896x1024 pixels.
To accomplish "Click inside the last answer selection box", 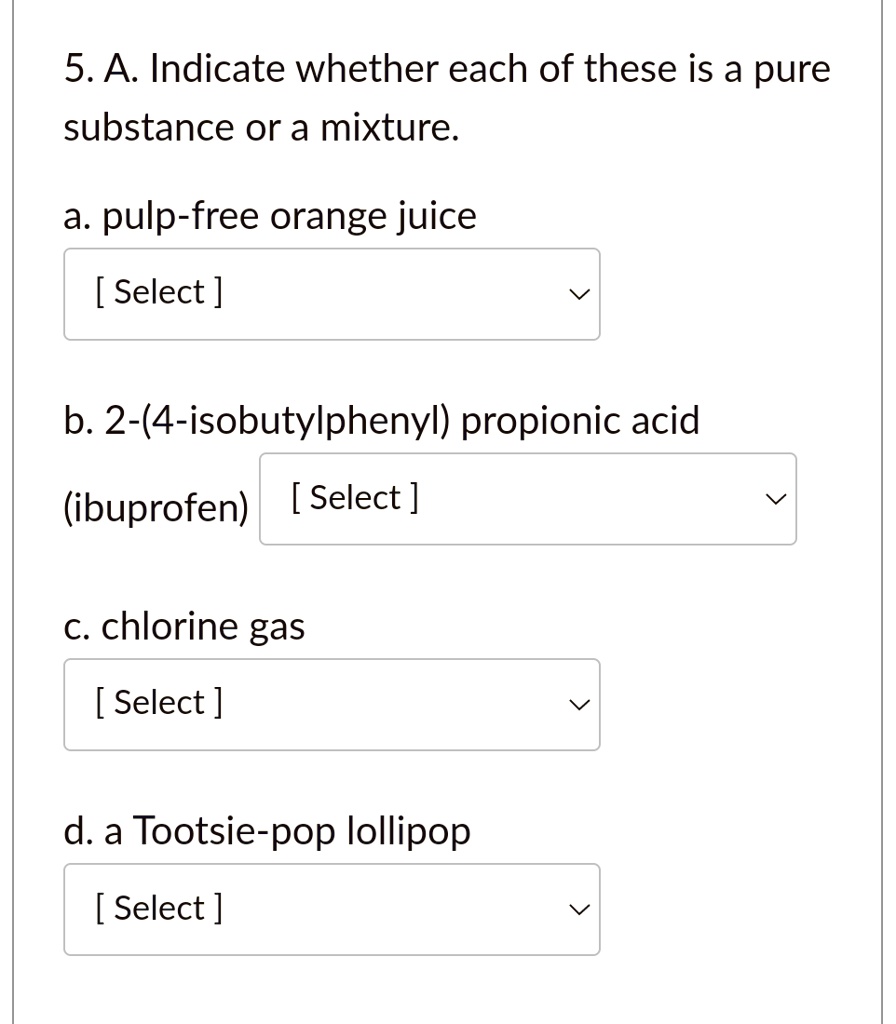I will [332, 909].
